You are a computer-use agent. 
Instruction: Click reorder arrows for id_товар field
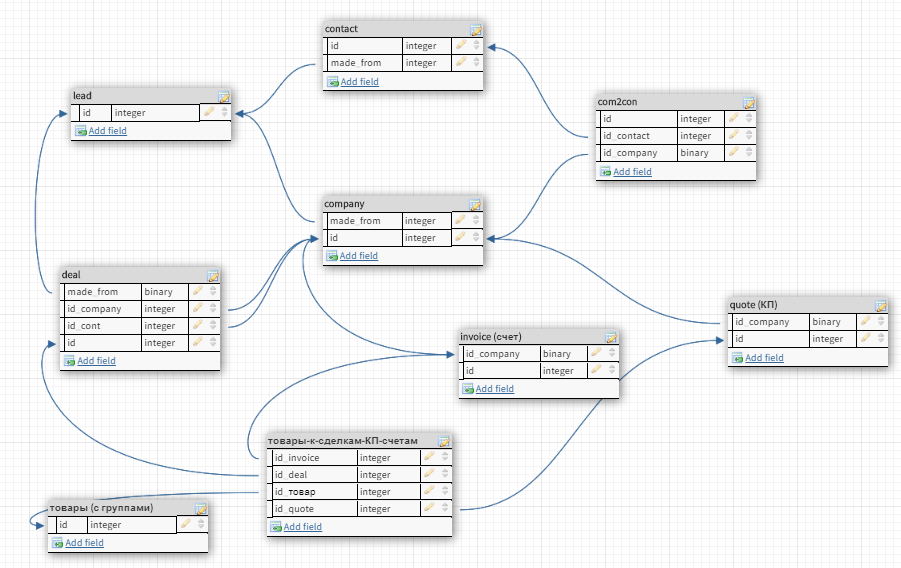click(x=445, y=491)
